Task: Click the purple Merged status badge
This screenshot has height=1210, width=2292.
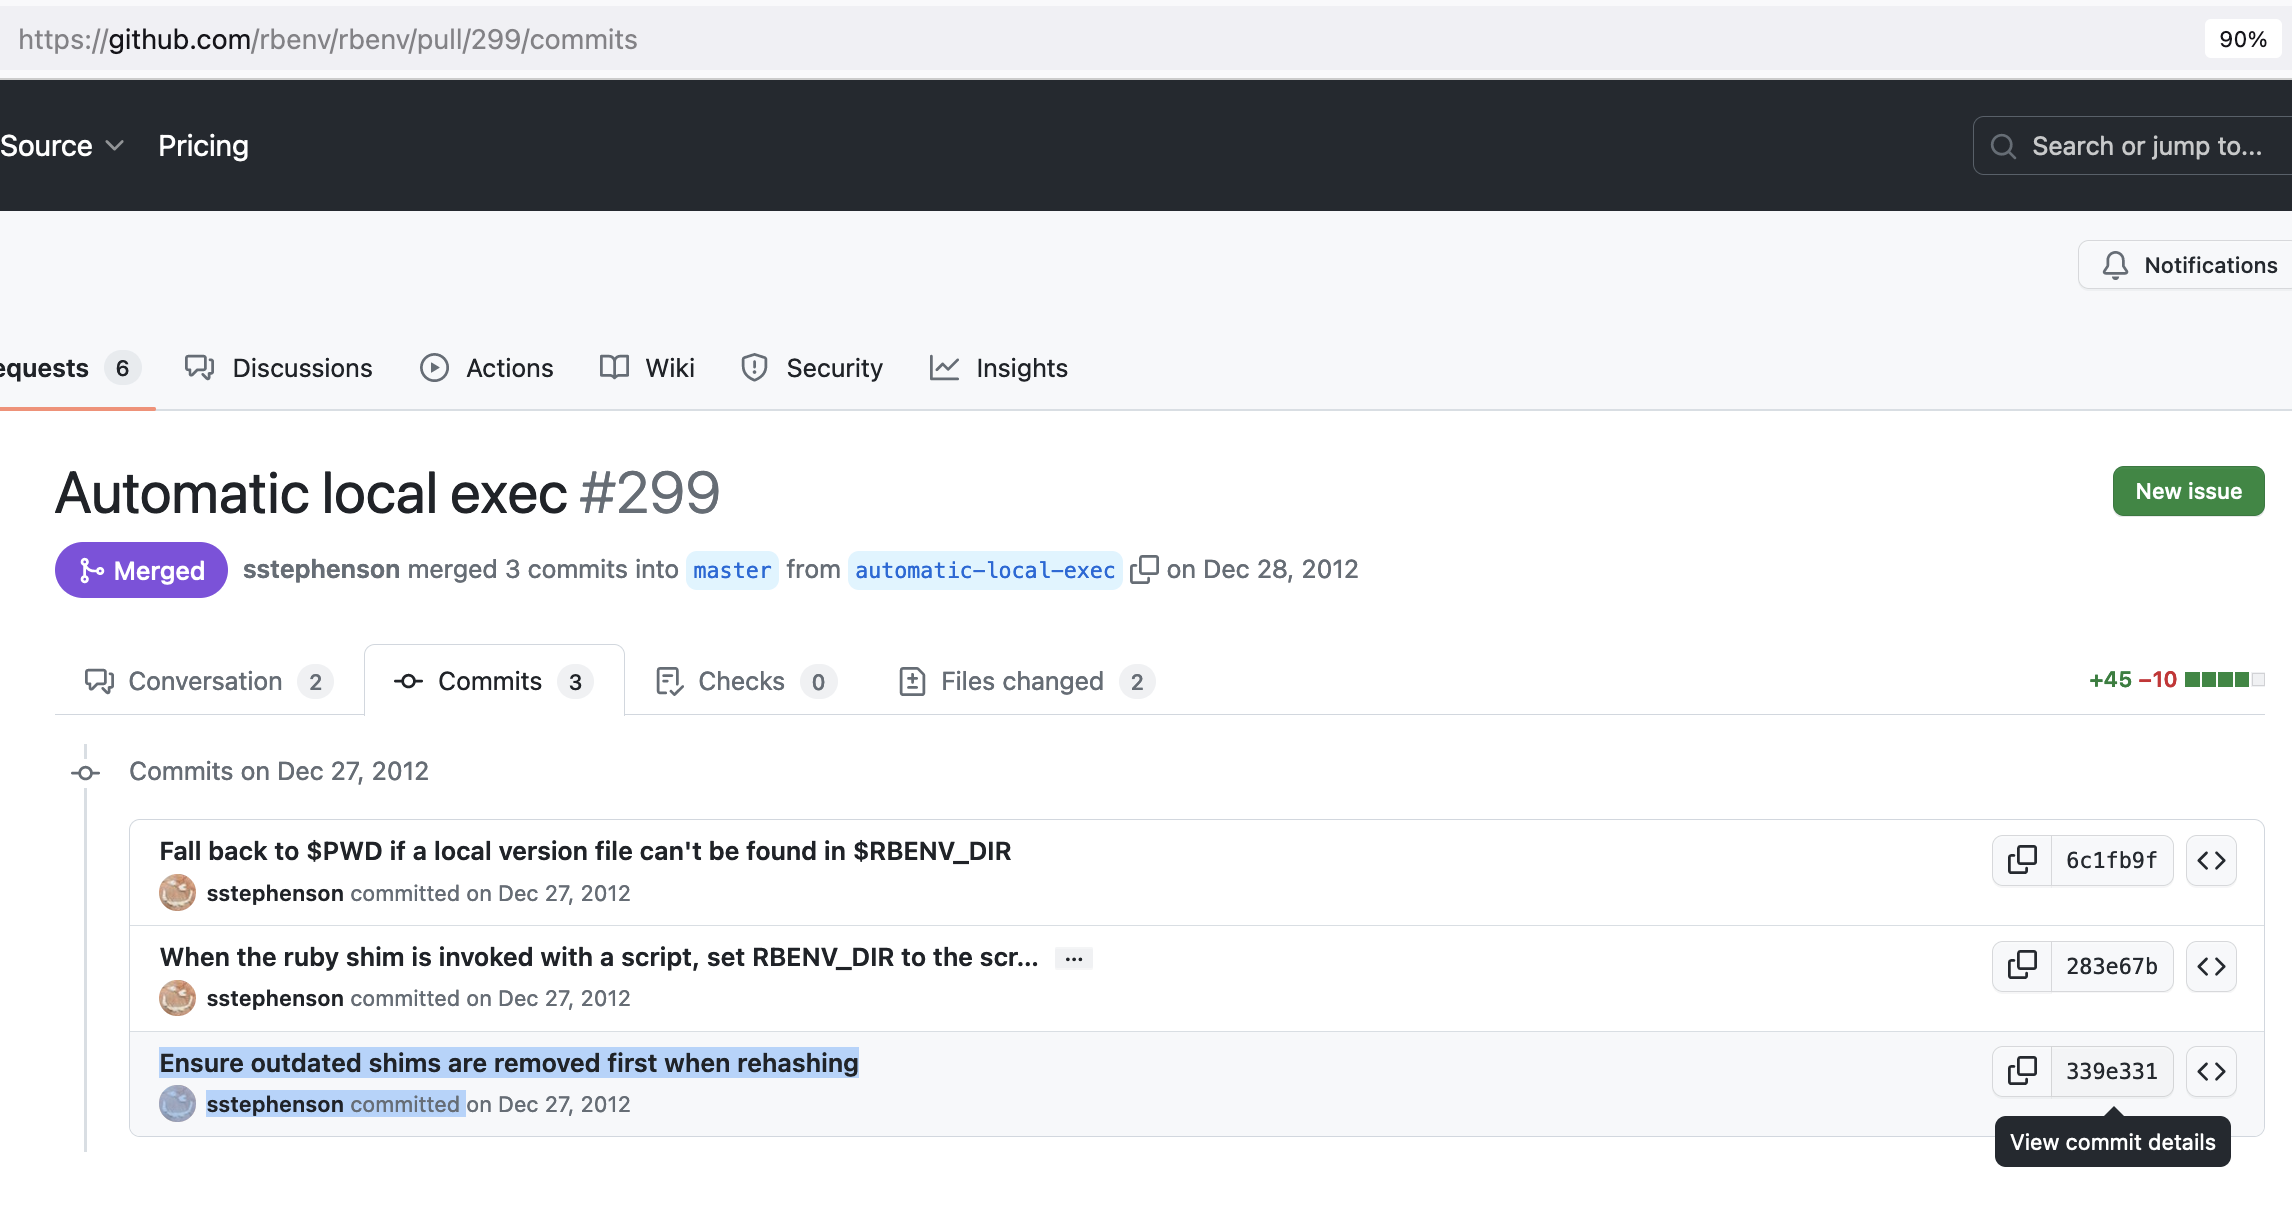Action: tap(141, 570)
